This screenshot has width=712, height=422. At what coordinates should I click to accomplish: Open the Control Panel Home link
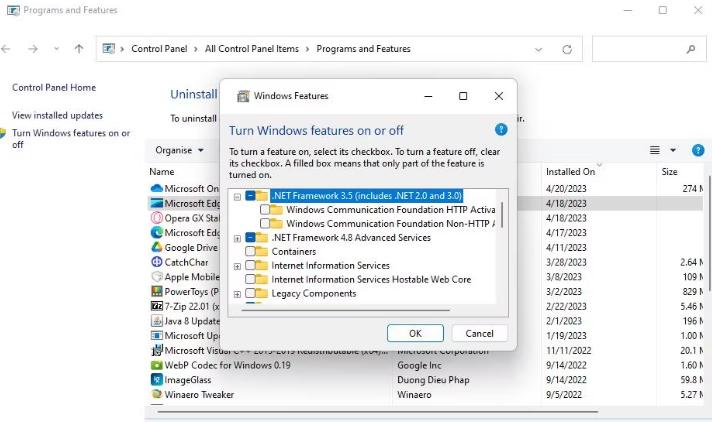pyautogui.click(x=54, y=88)
